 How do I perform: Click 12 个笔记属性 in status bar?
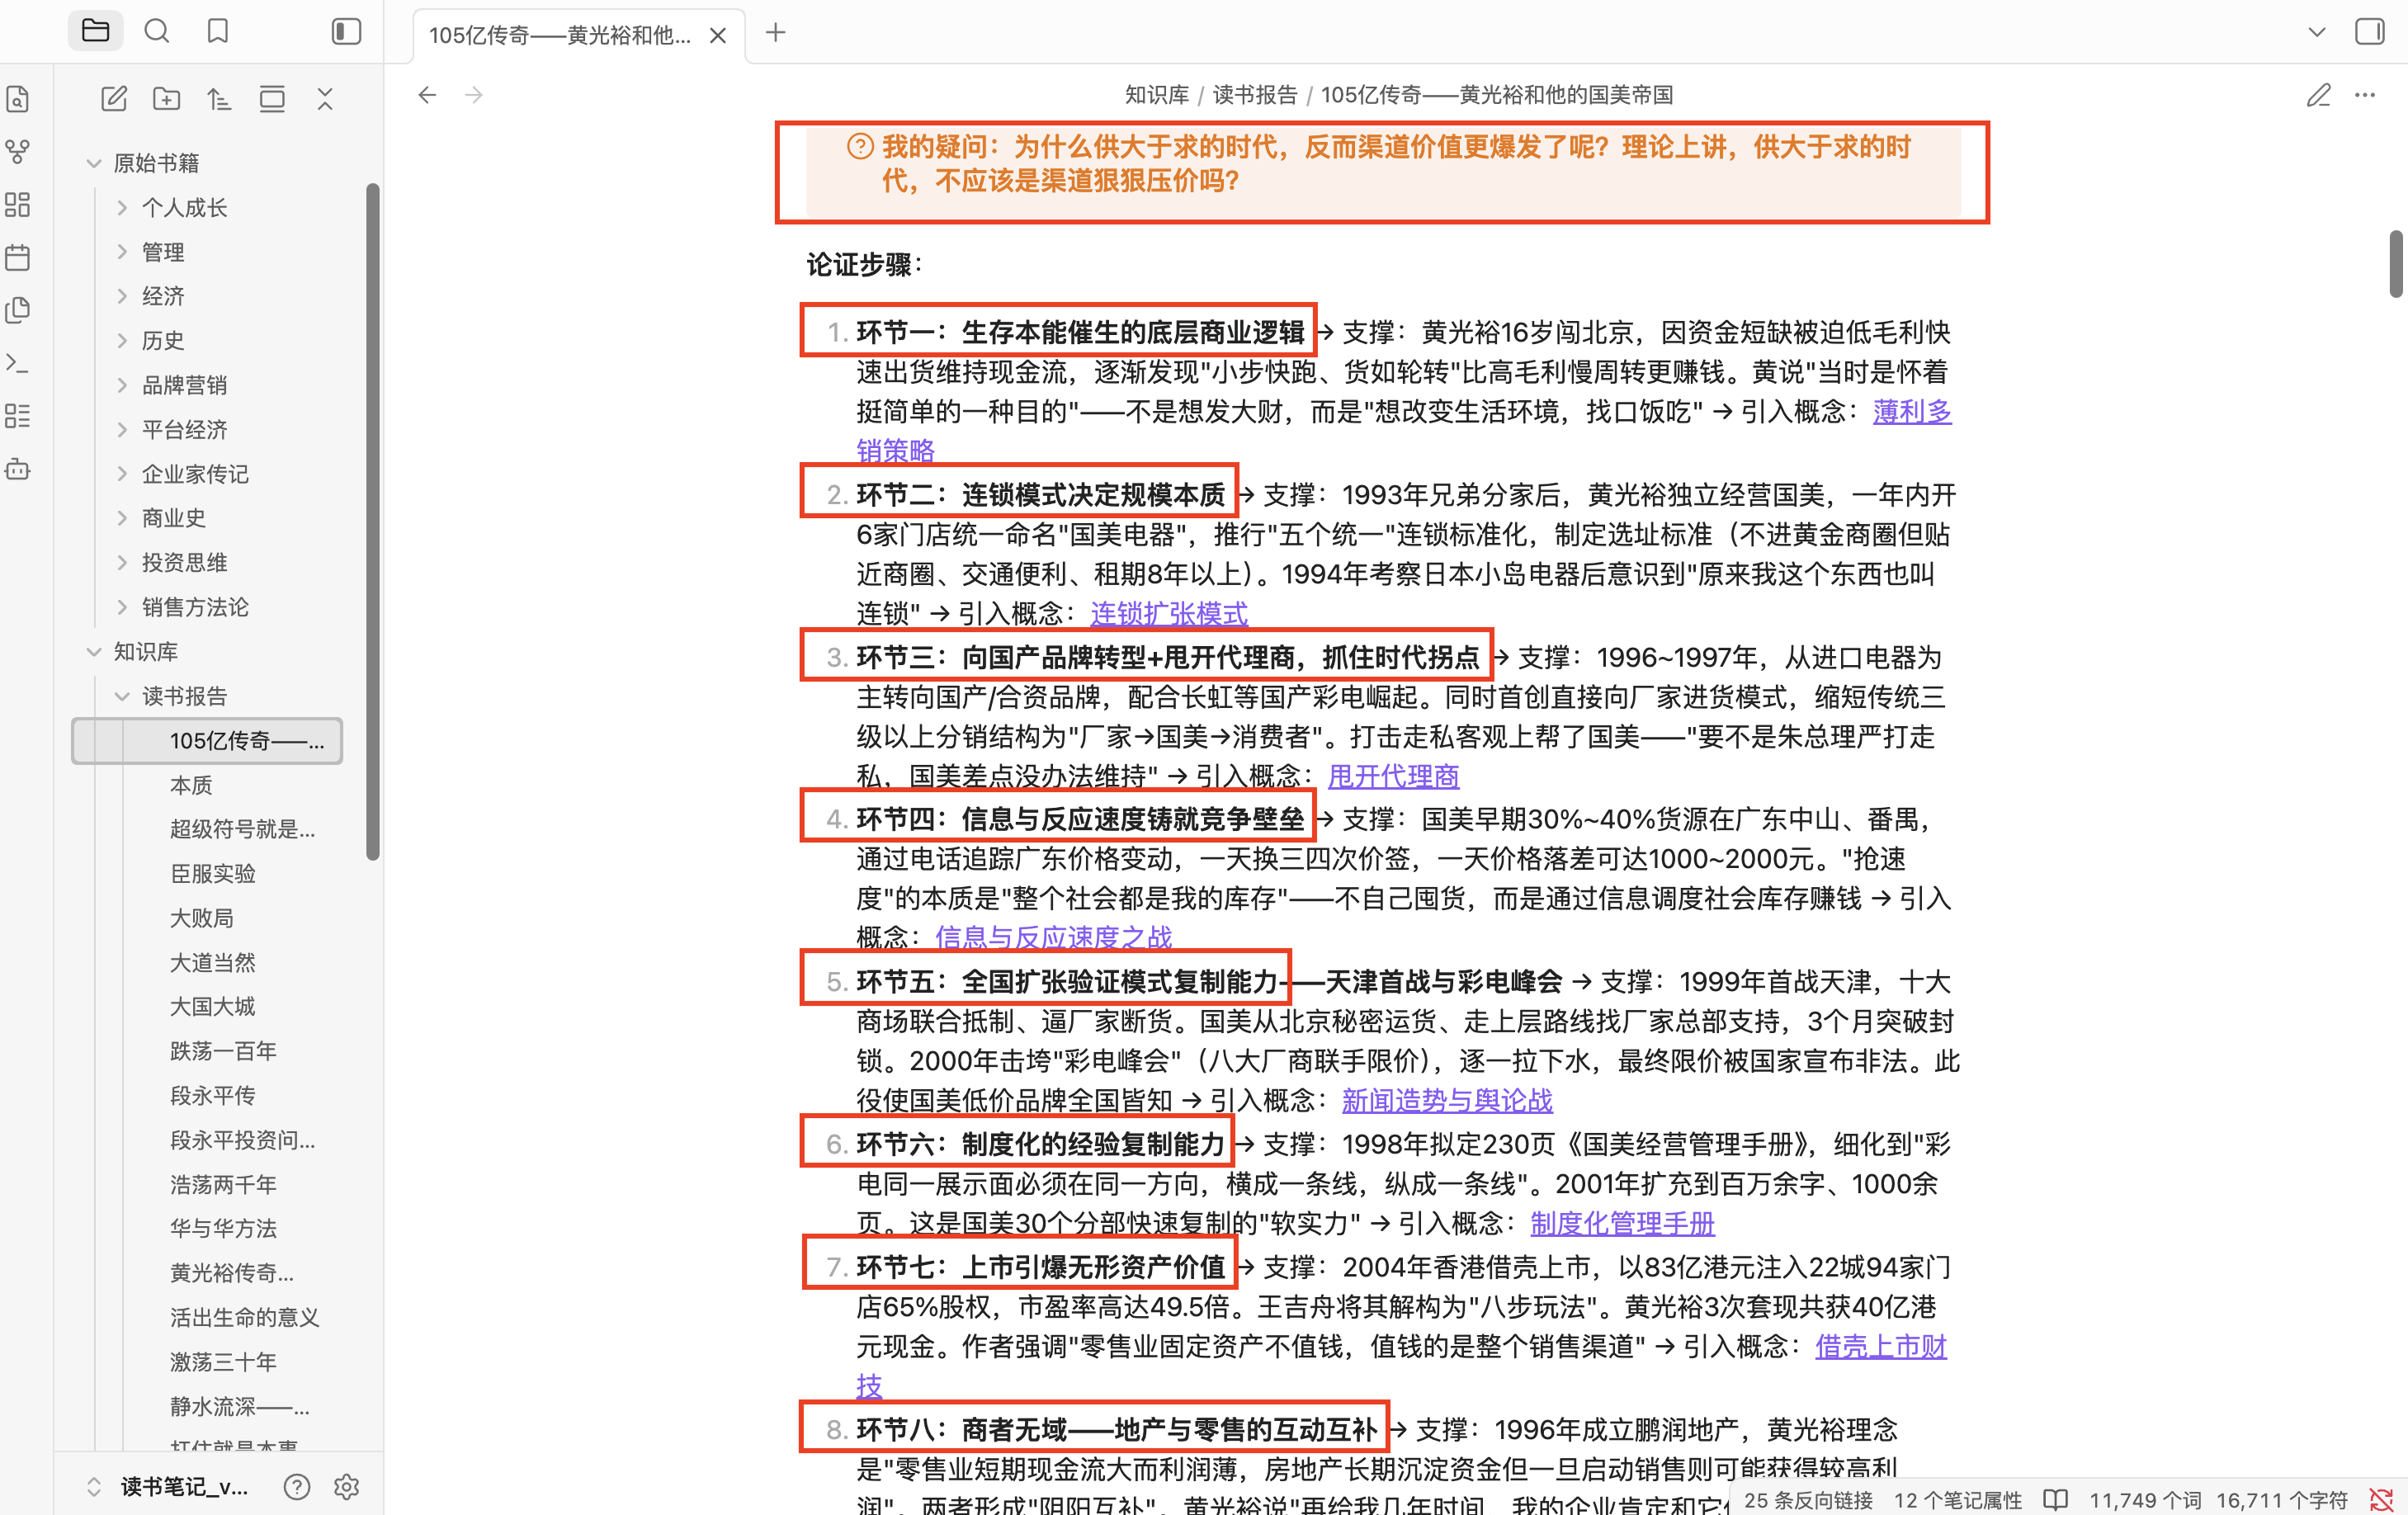pos(1957,1500)
